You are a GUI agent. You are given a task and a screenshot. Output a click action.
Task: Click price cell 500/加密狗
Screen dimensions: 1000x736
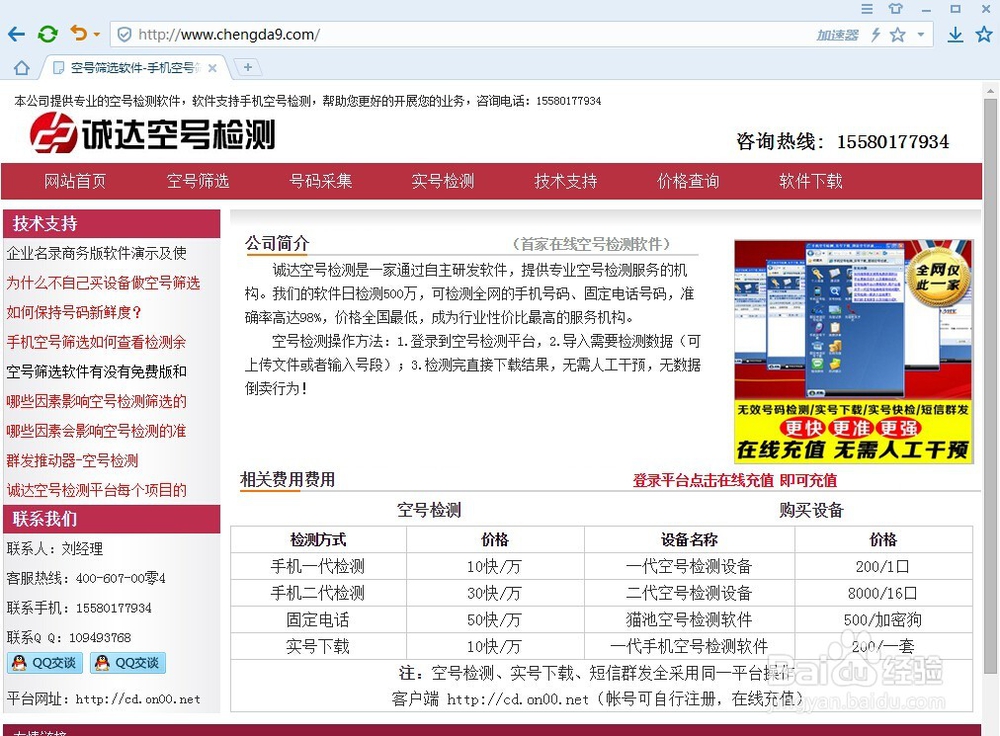coord(883,620)
